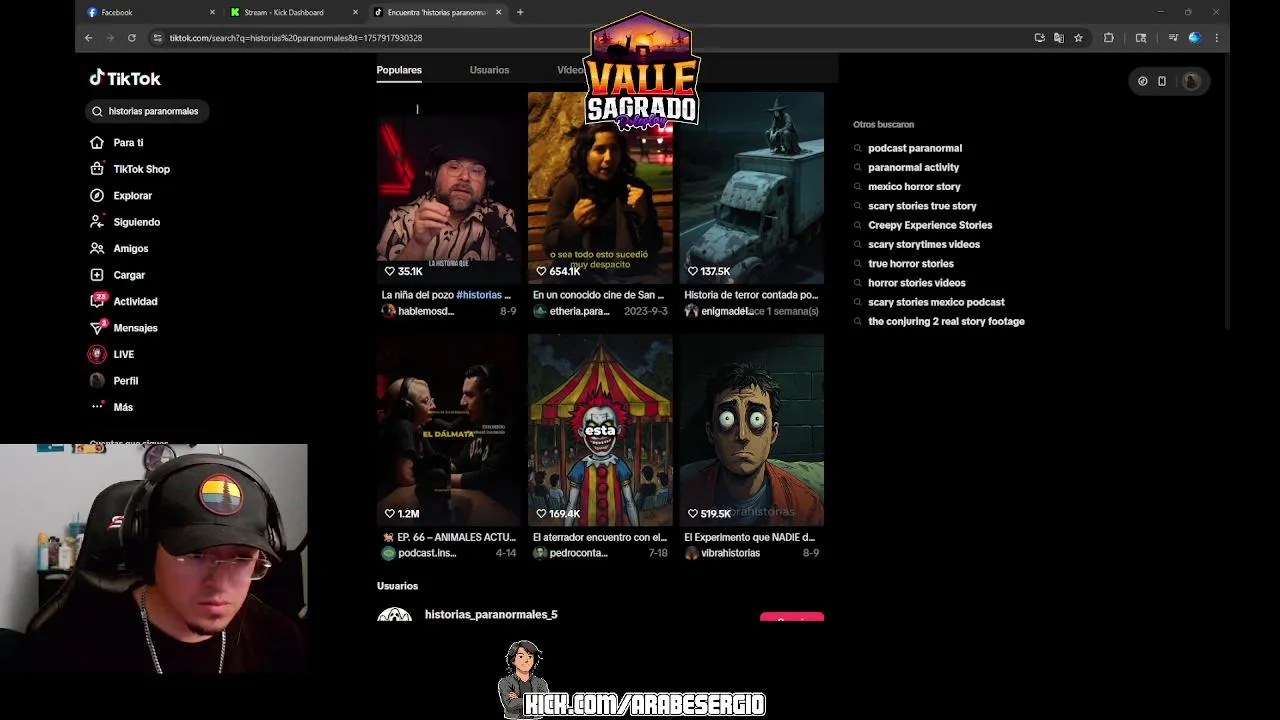Image resolution: width=1280 pixels, height=720 pixels.
Task: Open the clown circus video thumbnail
Action: tap(600, 430)
